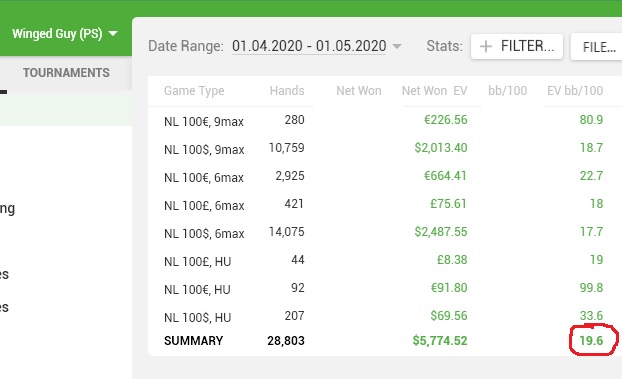
Task: Sort by the bb/100 column header
Action: pos(507,91)
